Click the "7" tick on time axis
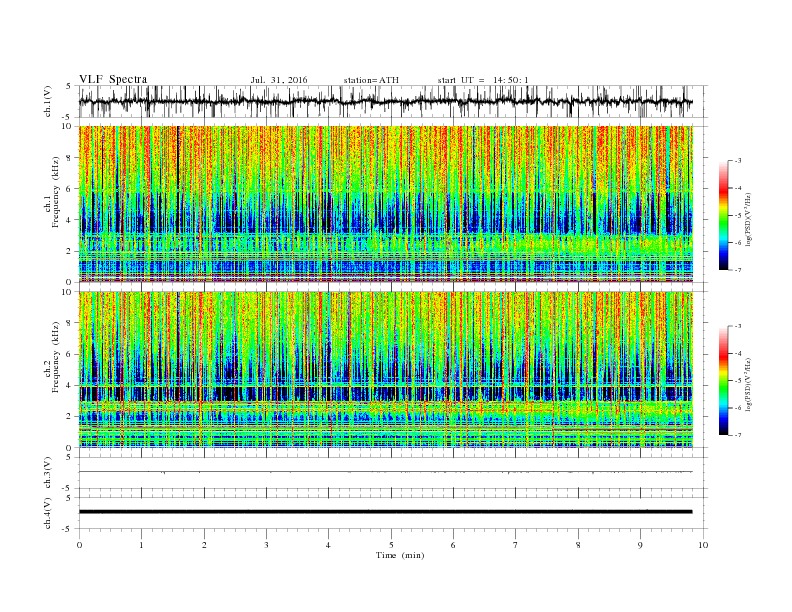The image size is (792, 612). coord(516,545)
